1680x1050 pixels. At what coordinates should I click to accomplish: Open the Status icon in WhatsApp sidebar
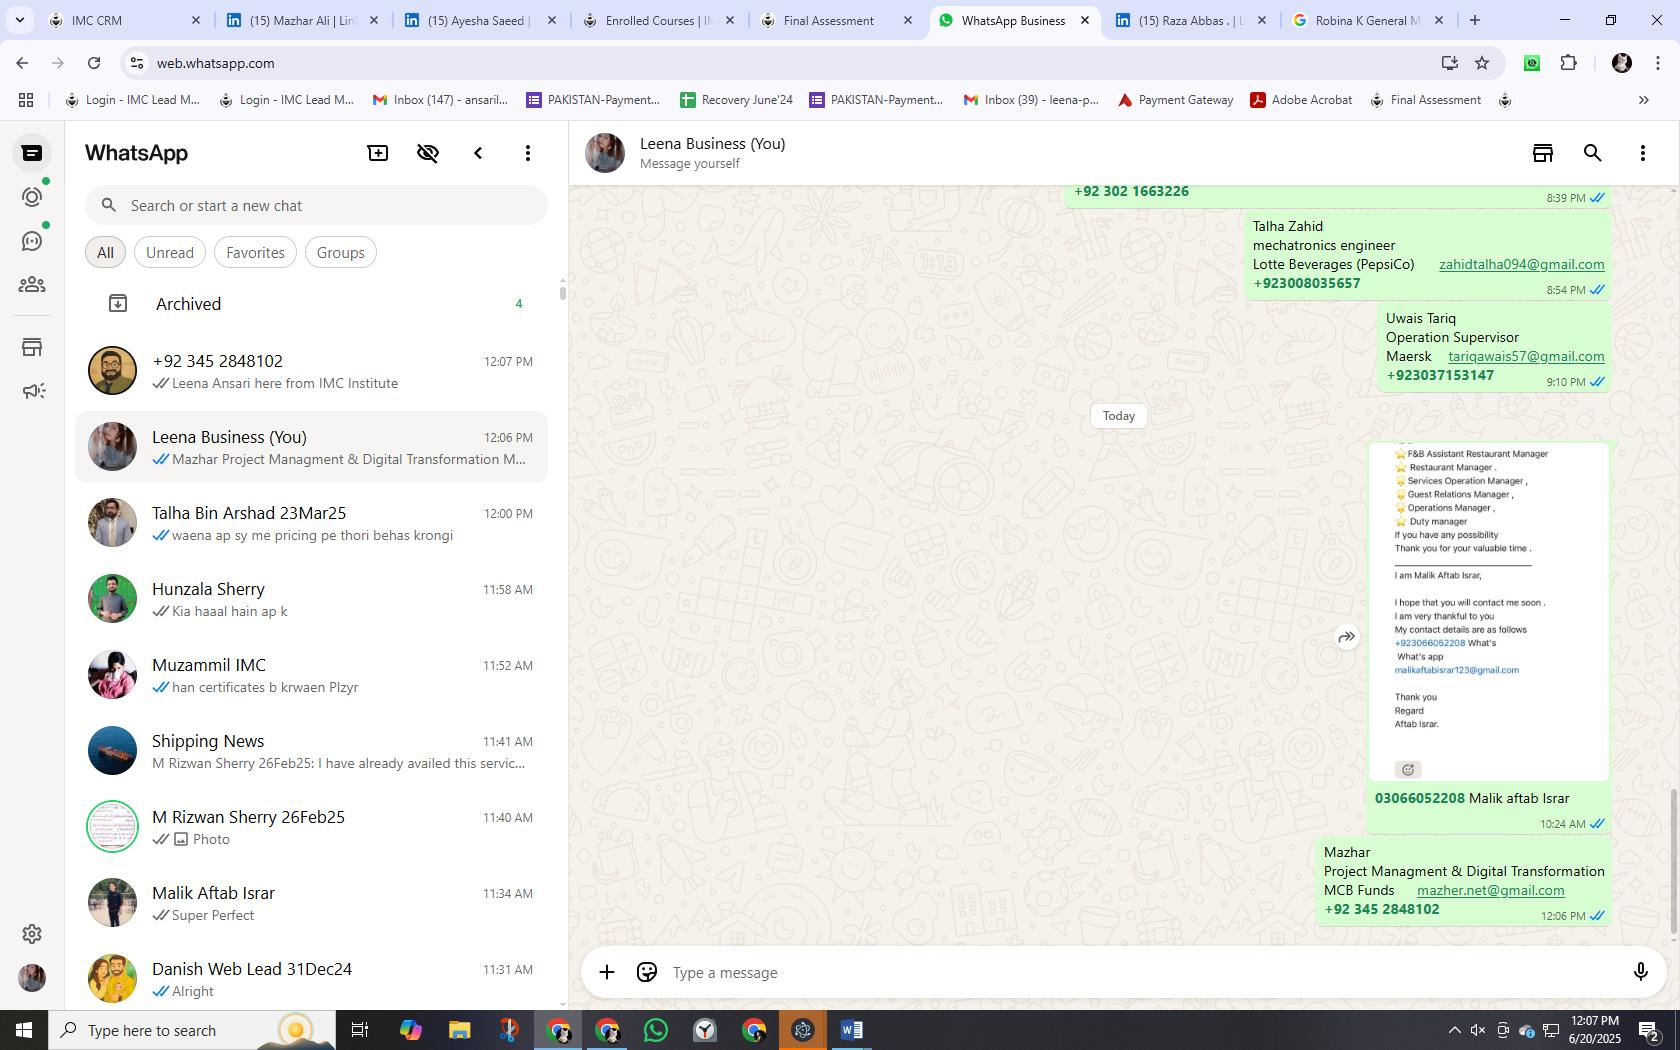(32, 197)
